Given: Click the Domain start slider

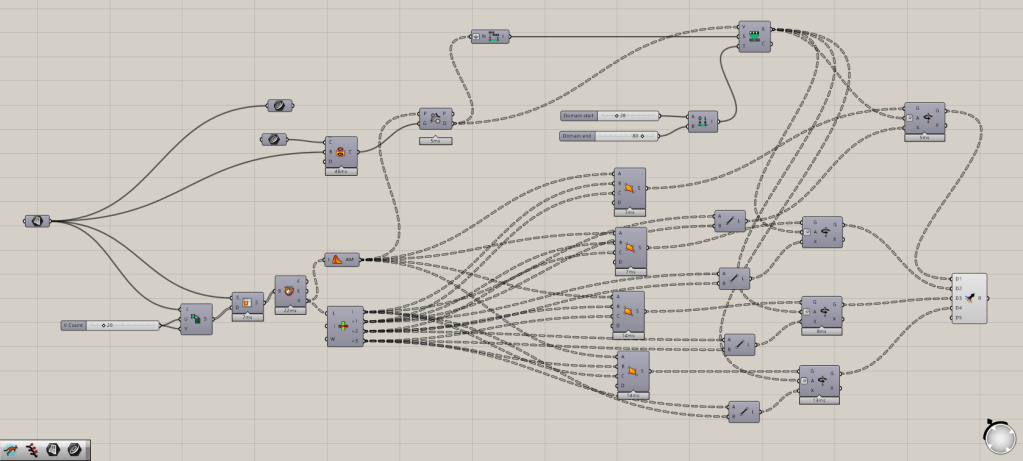Looking at the screenshot, I should pyautogui.click(x=609, y=115).
